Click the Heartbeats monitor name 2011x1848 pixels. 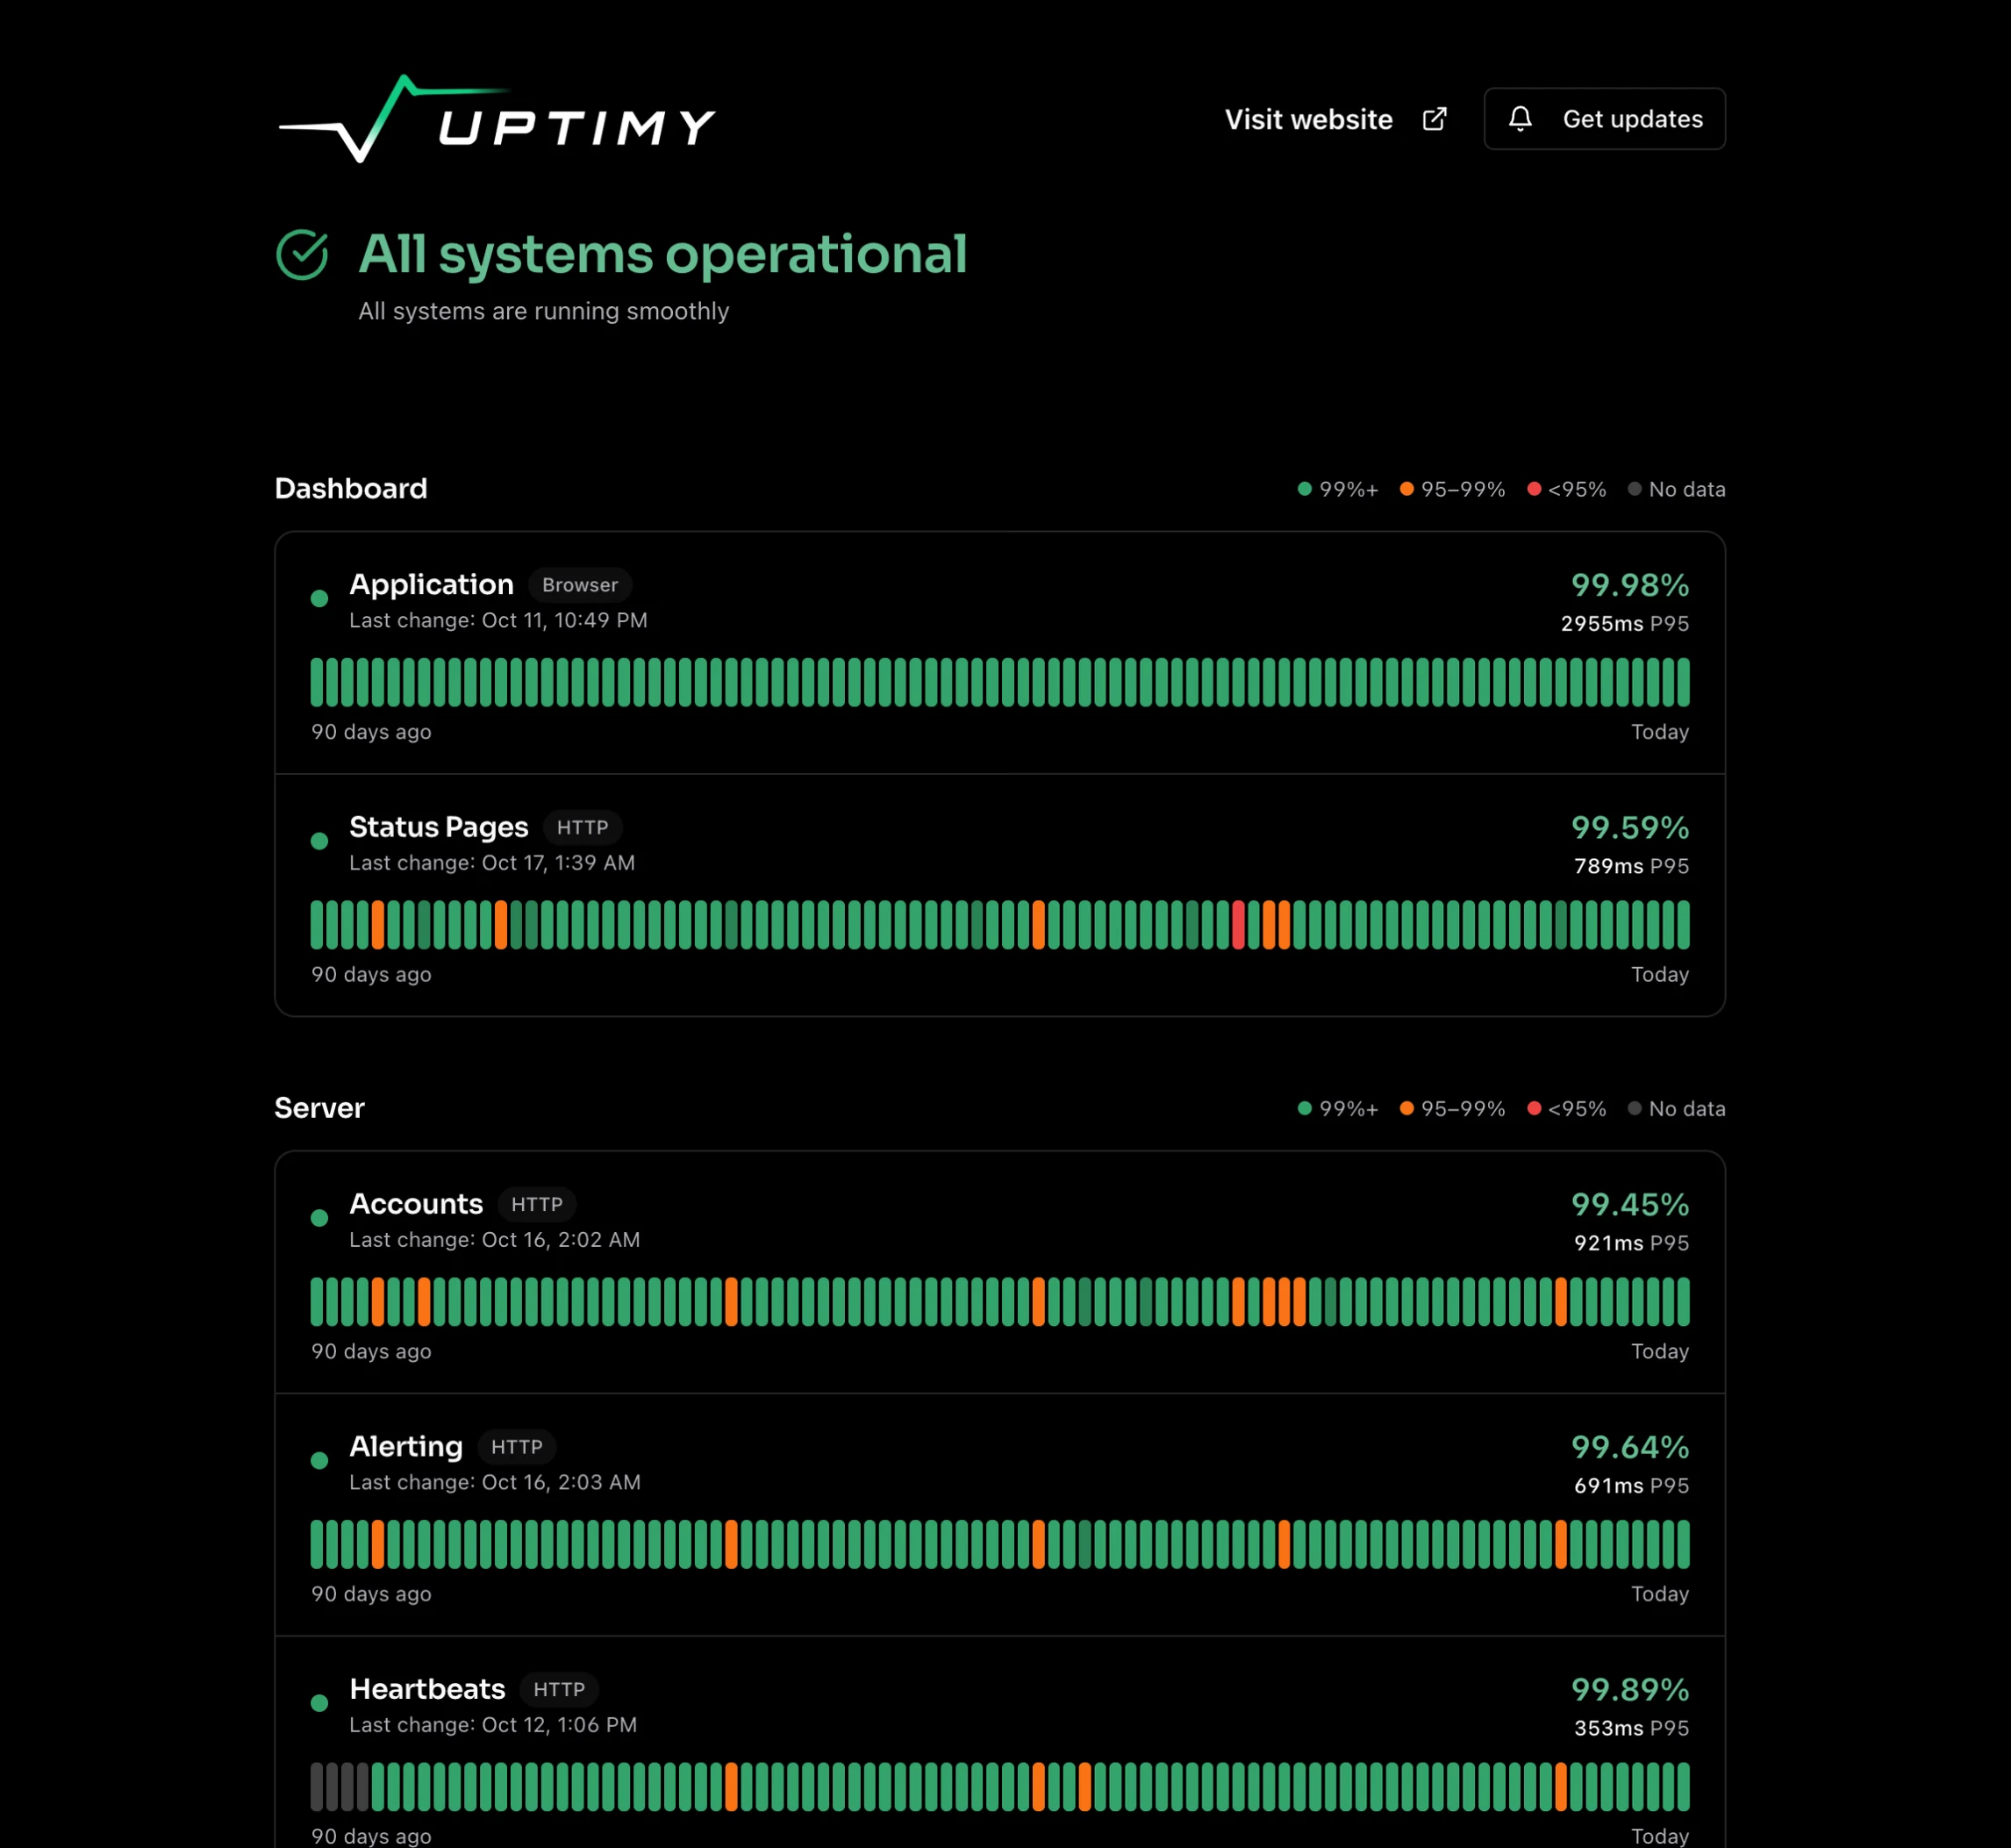click(x=427, y=1689)
